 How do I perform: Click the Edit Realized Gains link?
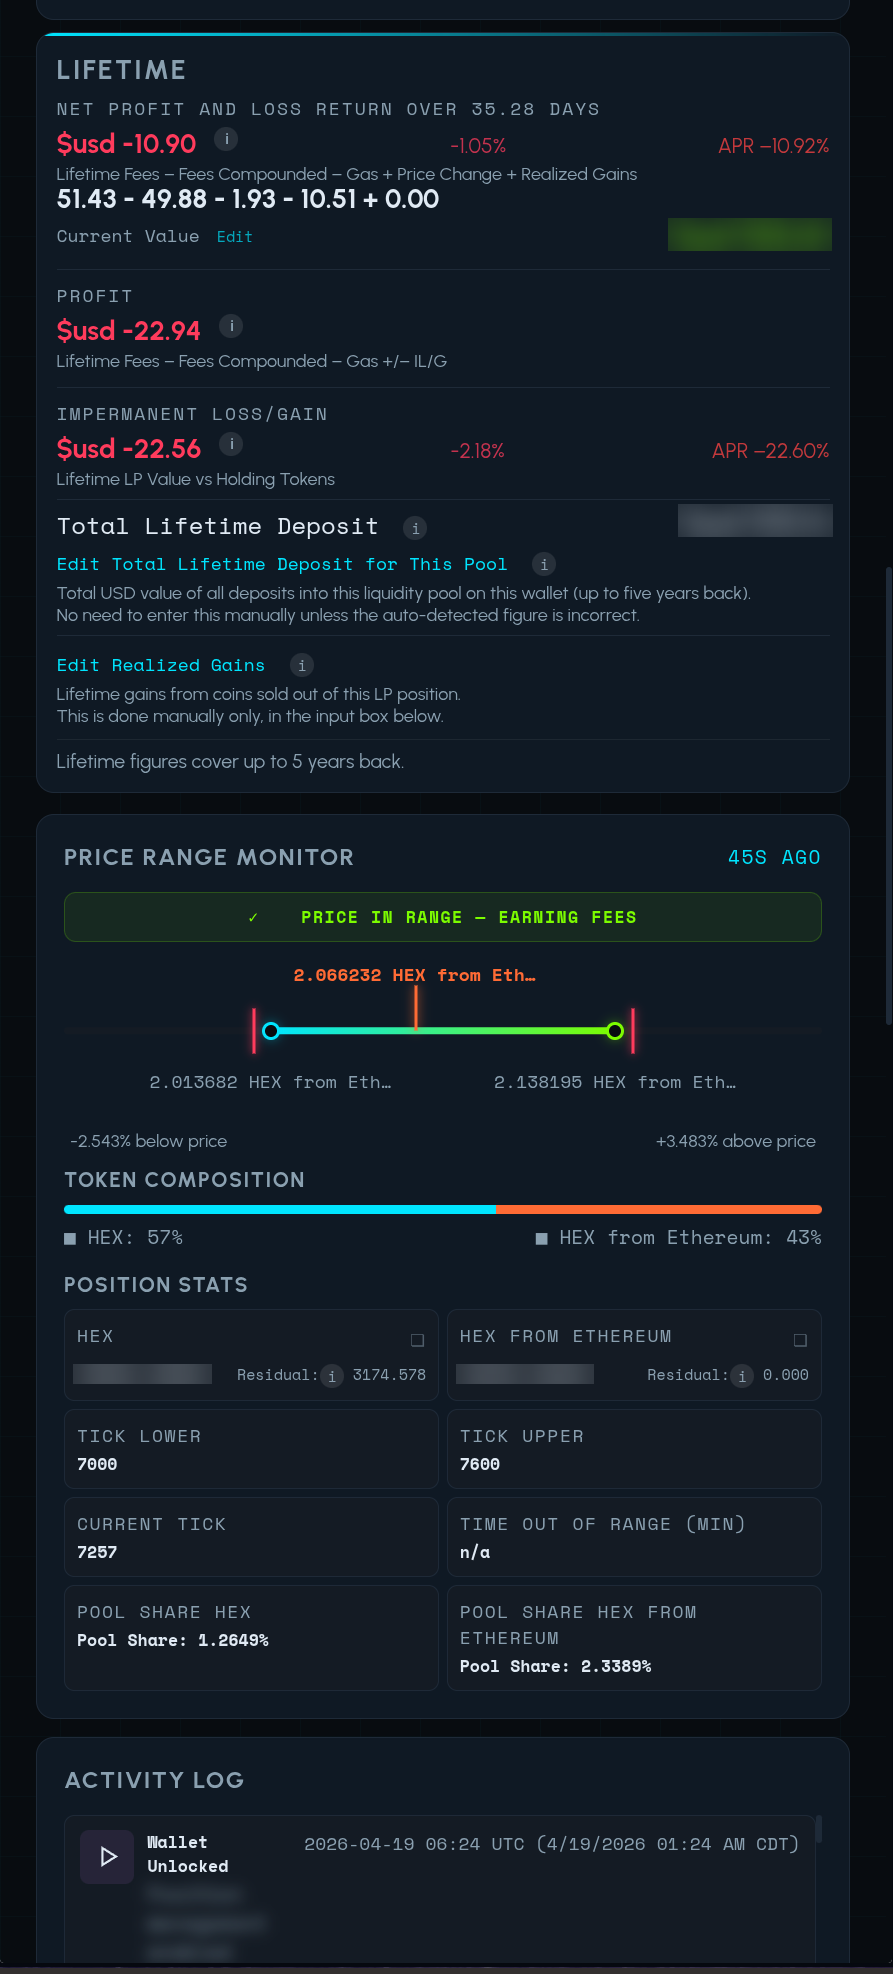point(161,666)
